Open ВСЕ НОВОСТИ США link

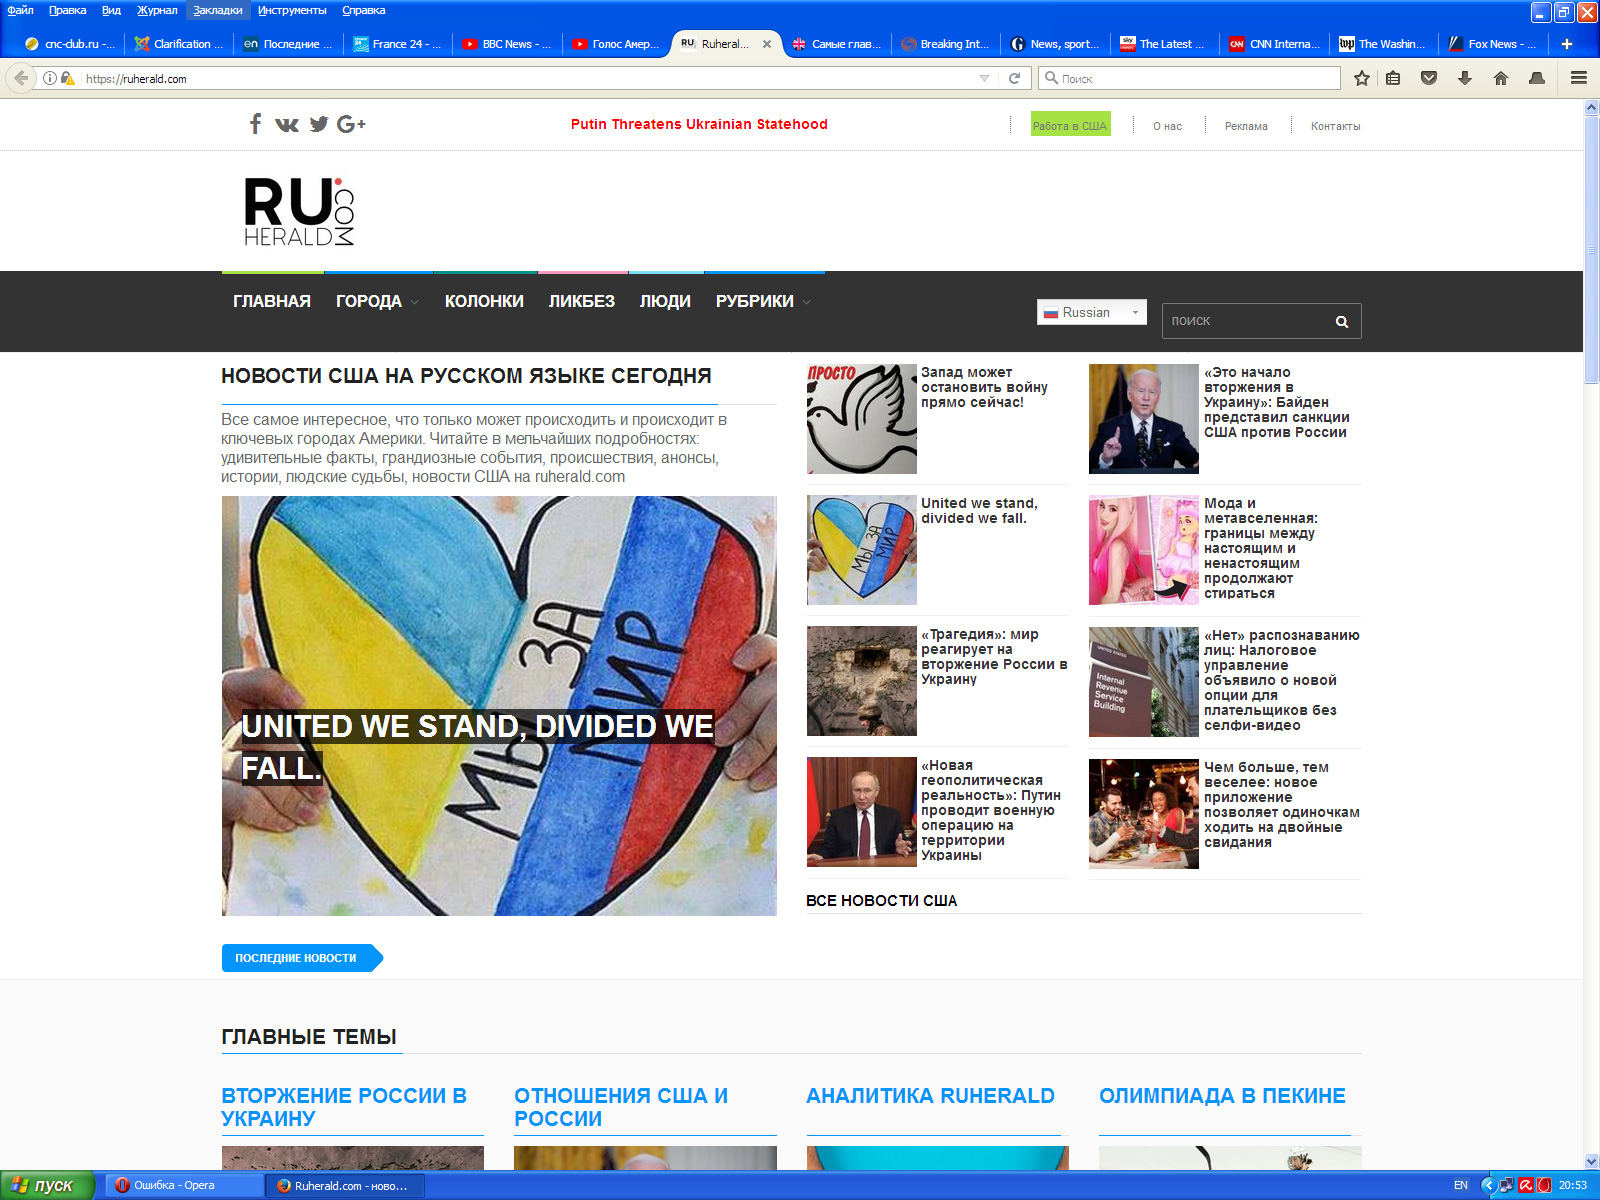point(881,901)
